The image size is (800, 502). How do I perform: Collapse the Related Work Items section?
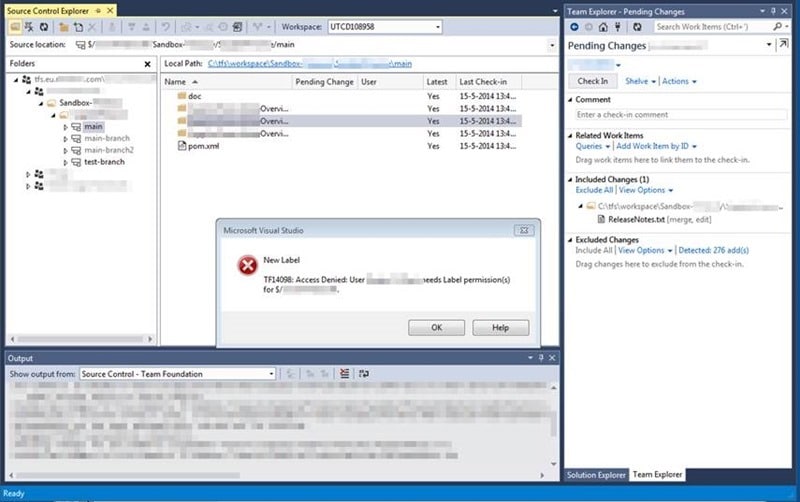(x=570, y=136)
